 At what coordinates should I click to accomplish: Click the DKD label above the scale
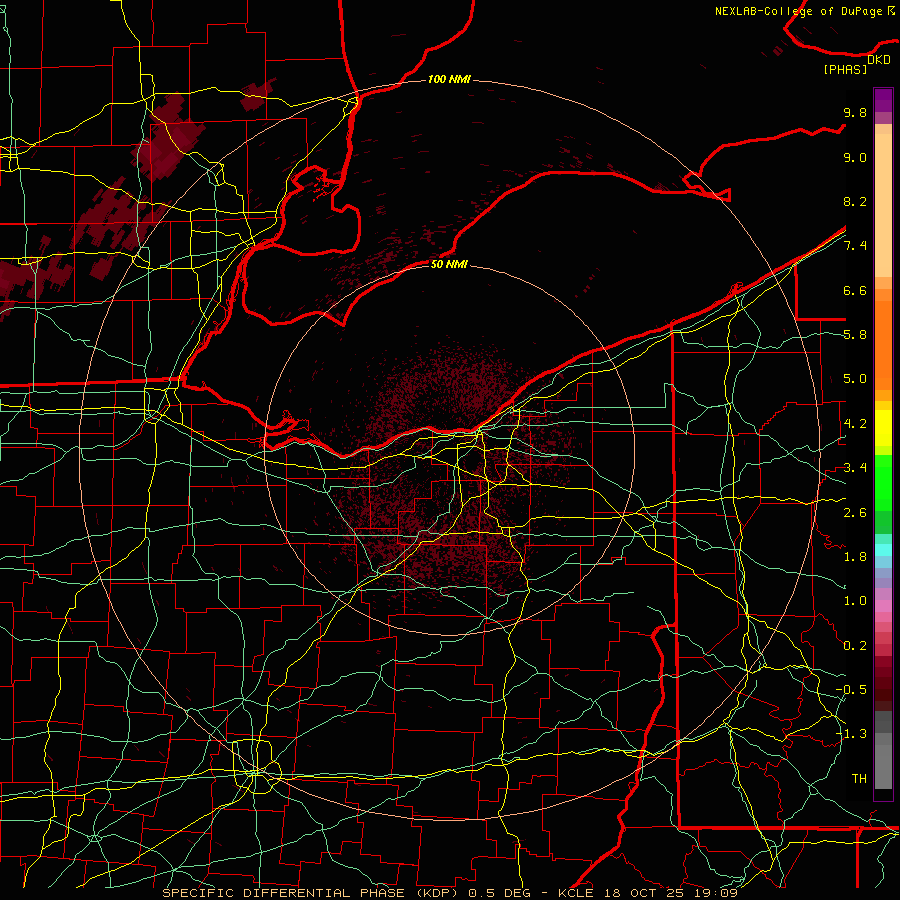point(879,60)
